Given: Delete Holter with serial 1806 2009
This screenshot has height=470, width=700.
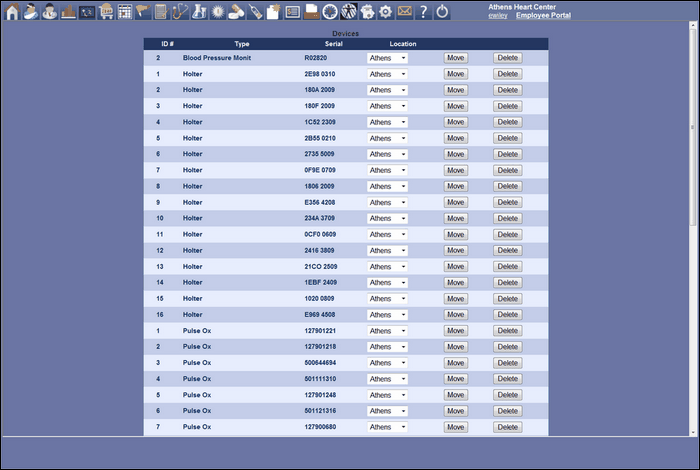Looking at the screenshot, I should [x=508, y=186].
